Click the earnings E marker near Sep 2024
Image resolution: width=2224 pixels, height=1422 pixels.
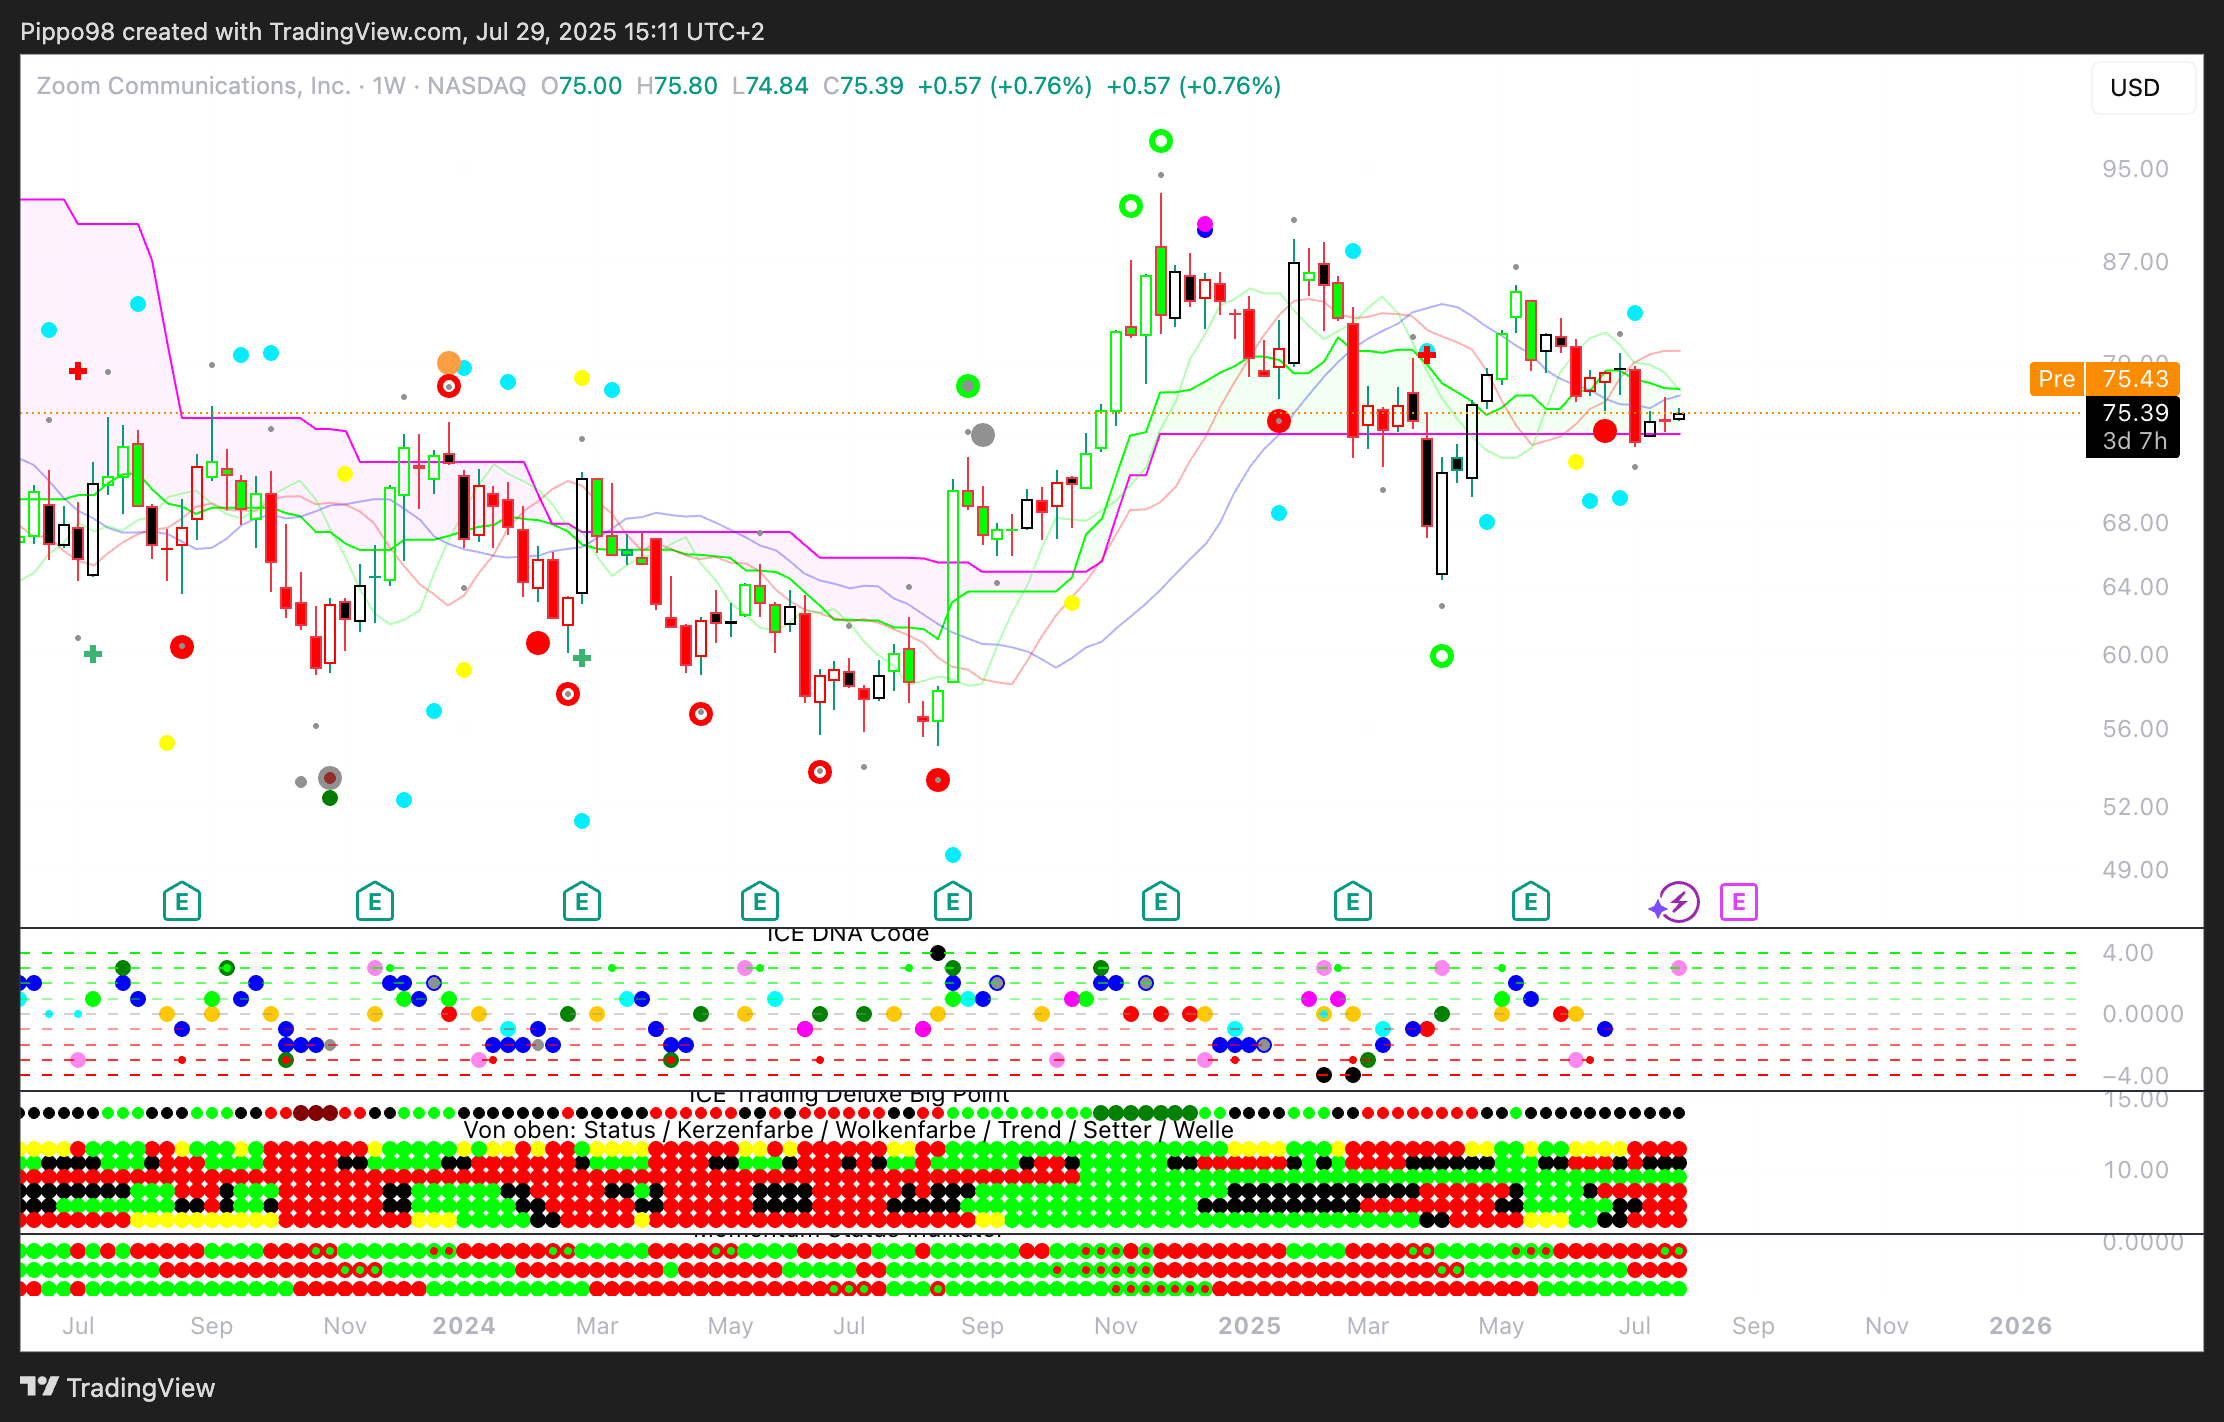[x=952, y=902]
